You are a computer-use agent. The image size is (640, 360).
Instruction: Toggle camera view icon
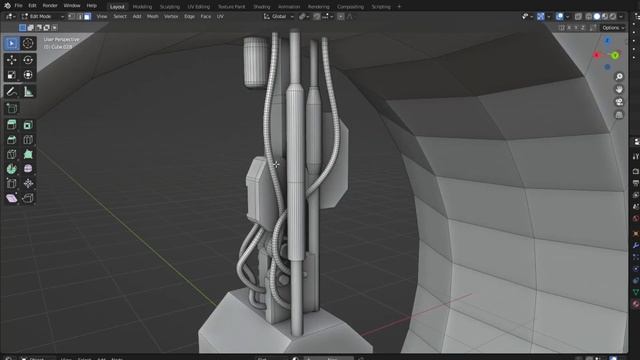tap(619, 102)
